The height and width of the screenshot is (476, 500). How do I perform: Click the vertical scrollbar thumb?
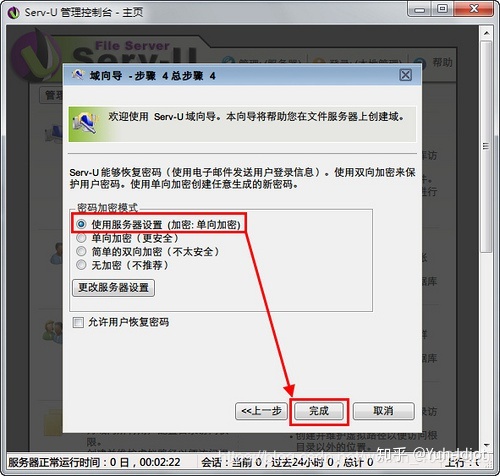[486, 147]
